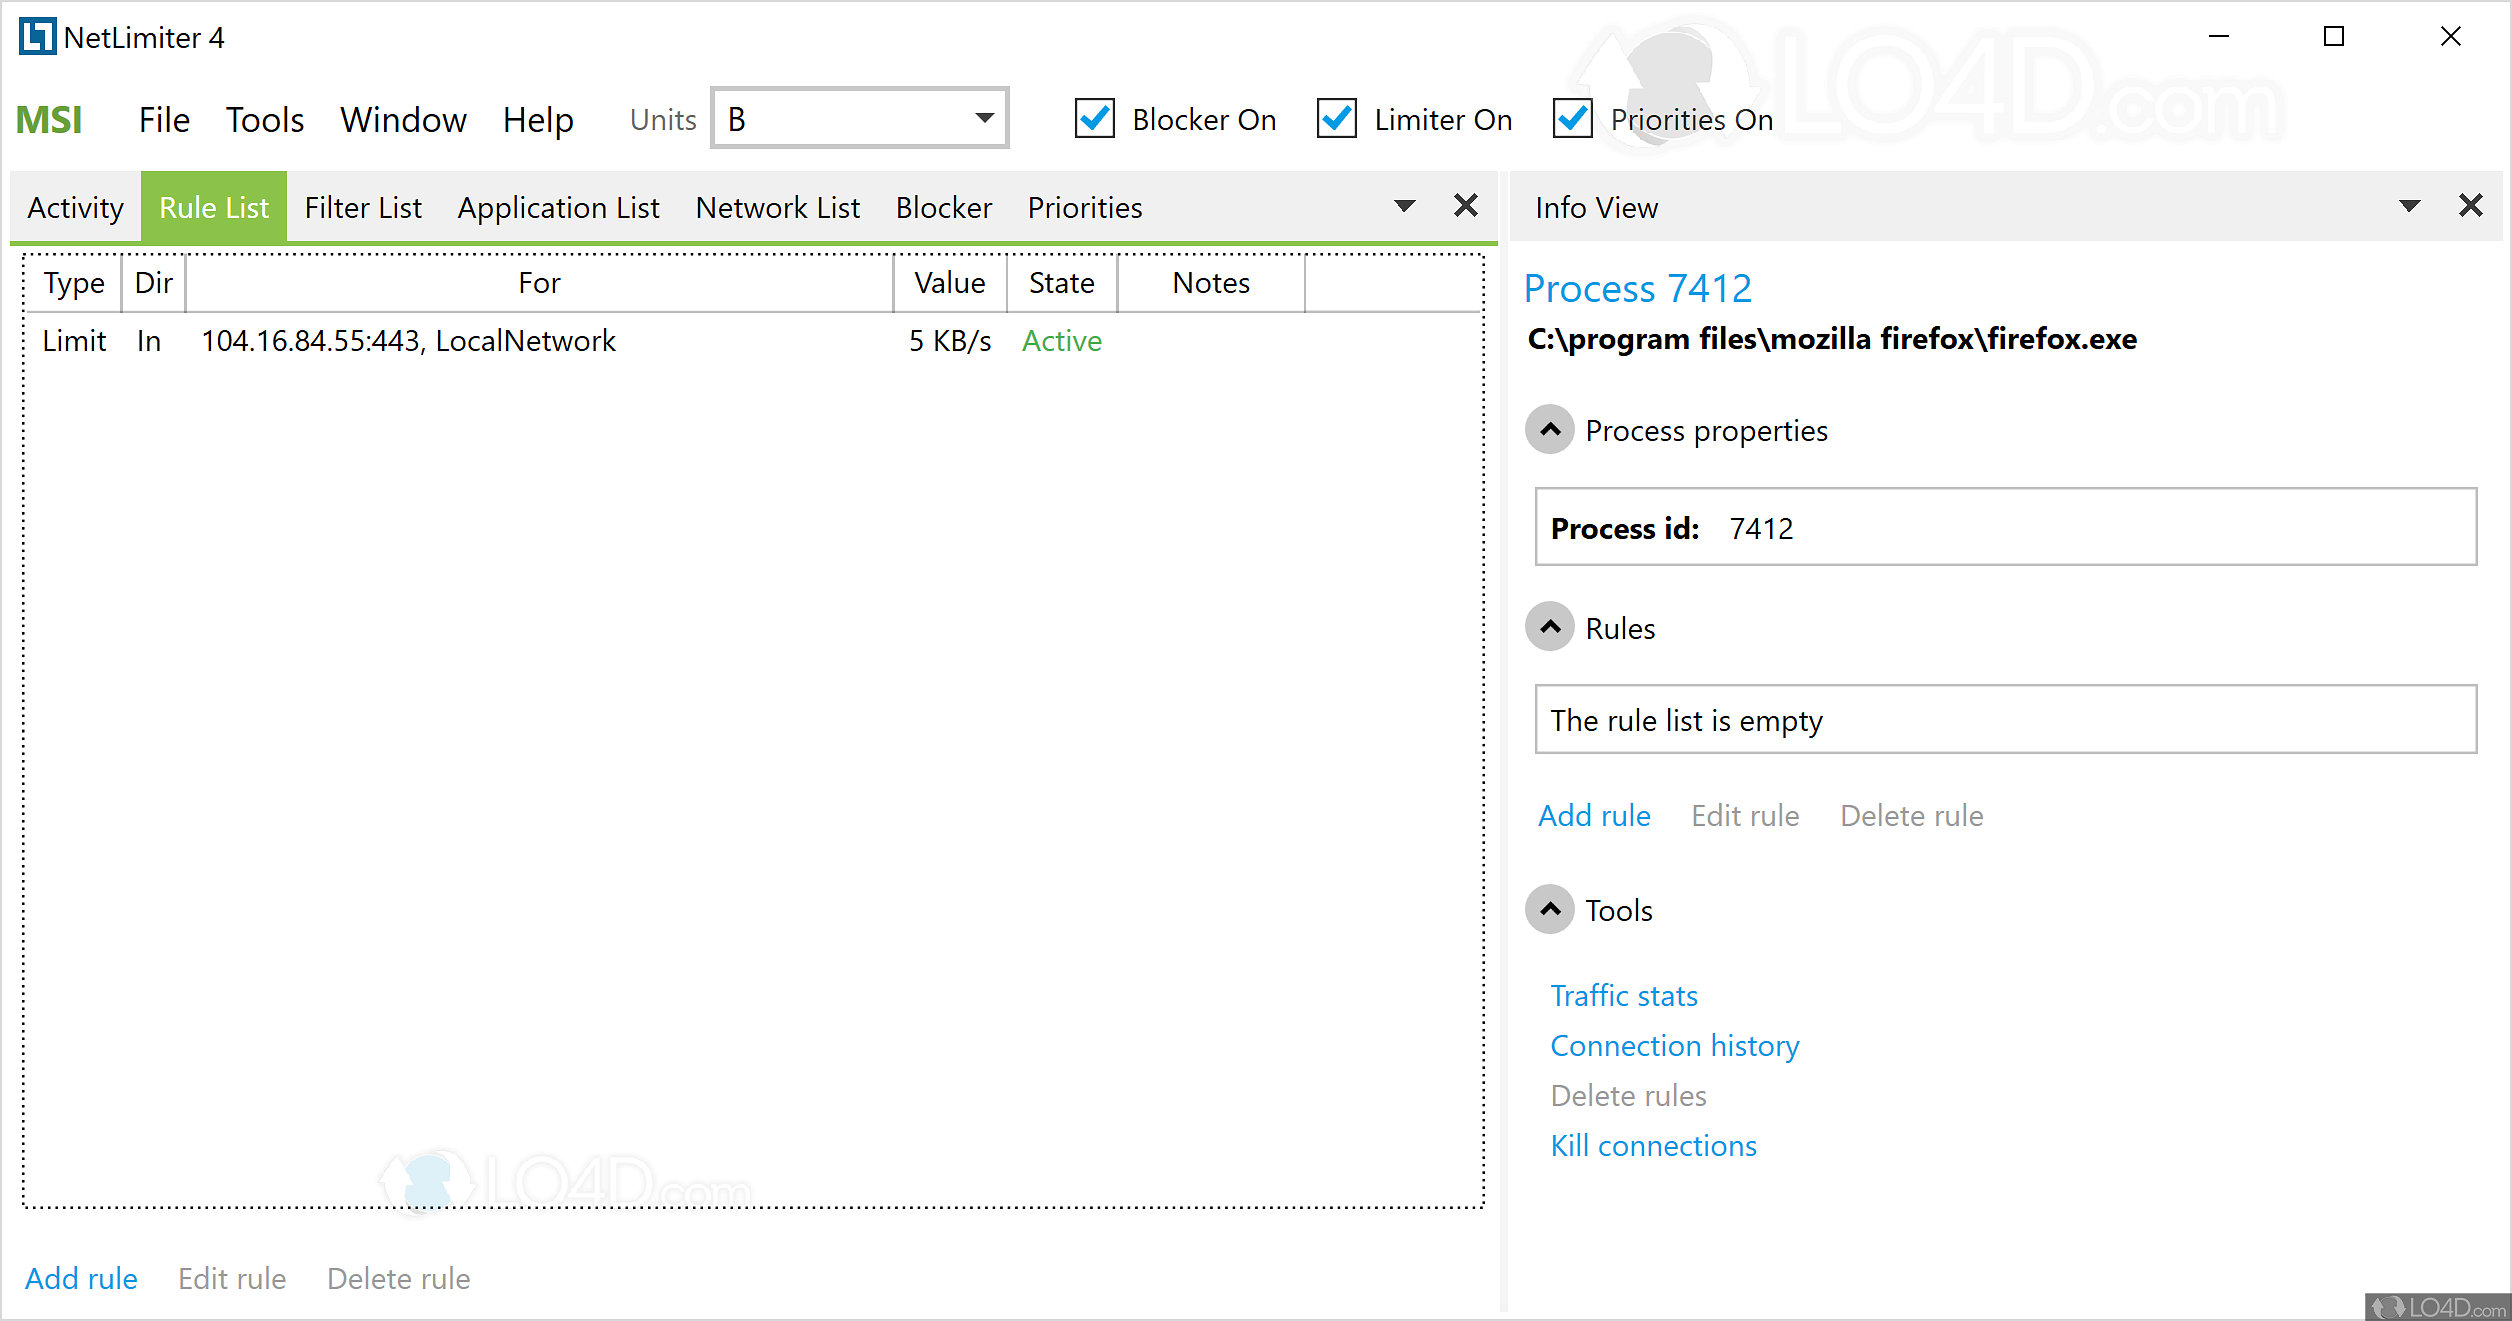The width and height of the screenshot is (2512, 1321).
Task: Switch to the Network List tab
Action: [x=778, y=207]
